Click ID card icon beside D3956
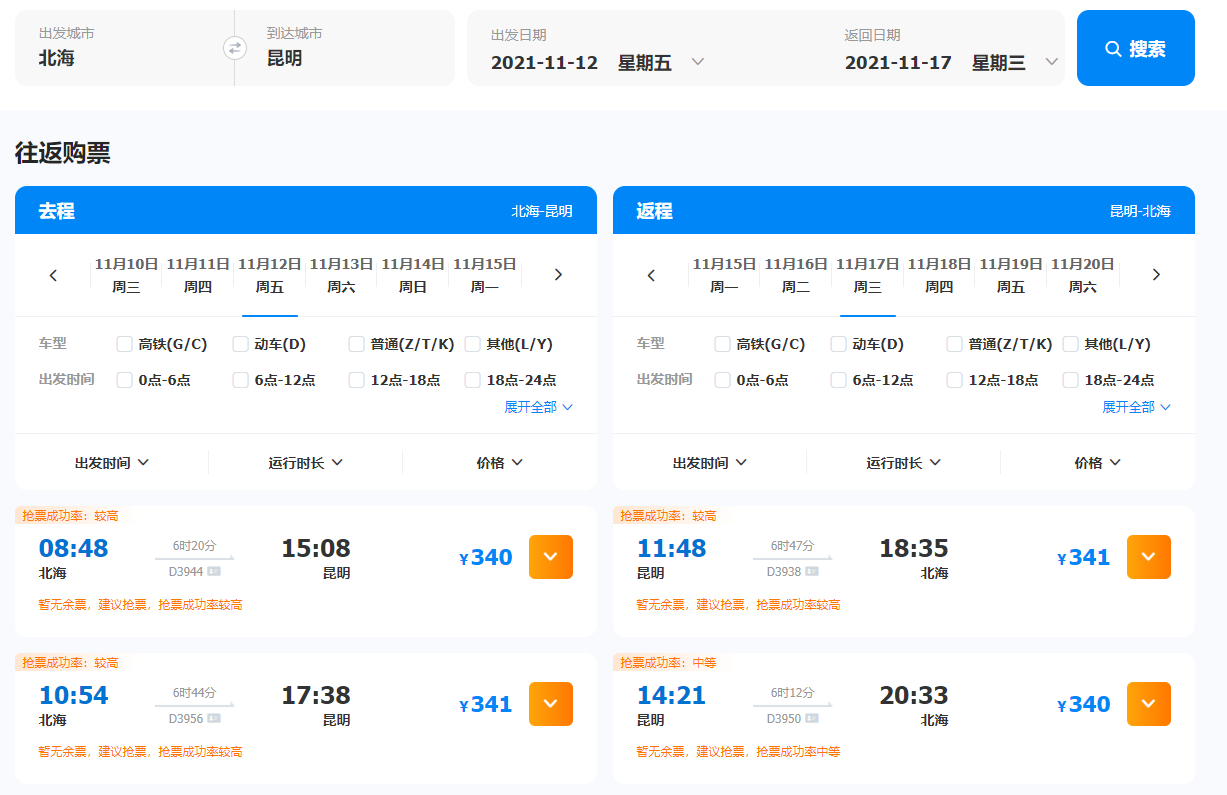Screen dimensions: 1227x795 tap(214, 718)
